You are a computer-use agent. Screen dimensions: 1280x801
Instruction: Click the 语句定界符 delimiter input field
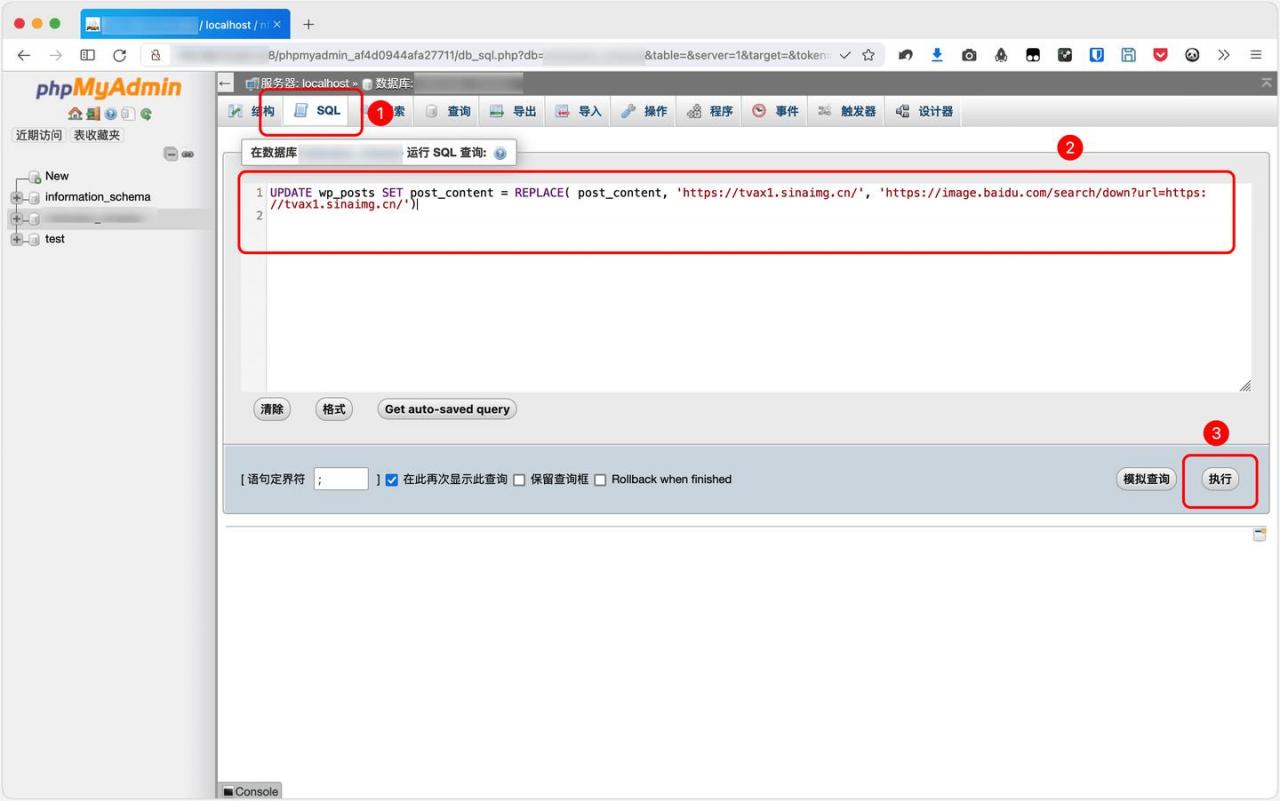341,479
